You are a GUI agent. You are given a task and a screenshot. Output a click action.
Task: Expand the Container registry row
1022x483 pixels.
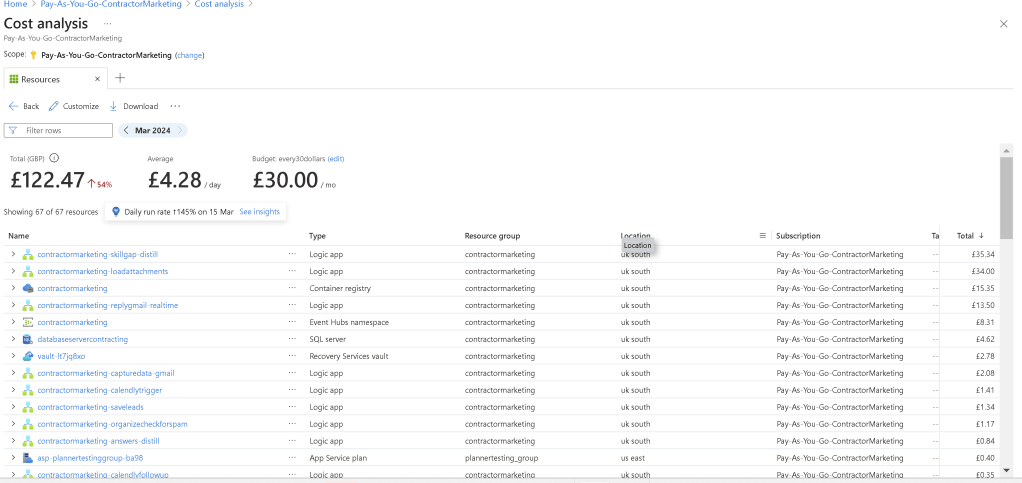13,288
